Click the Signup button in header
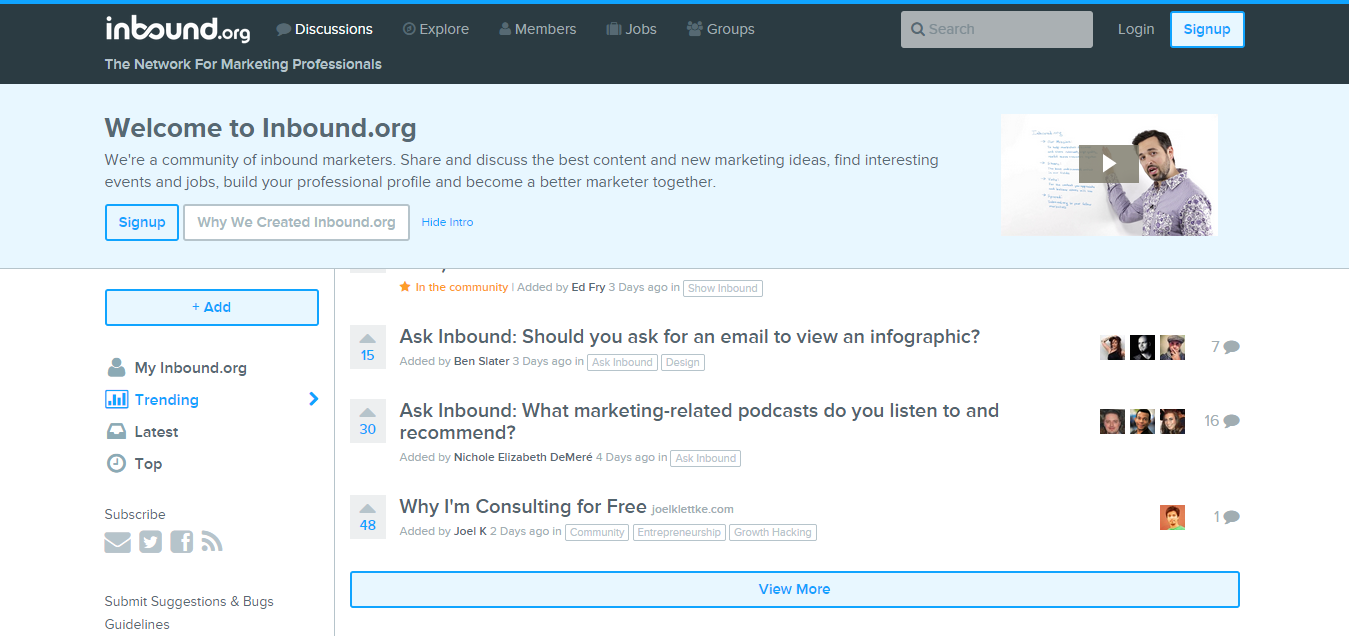1349x636 pixels. coord(1207,29)
